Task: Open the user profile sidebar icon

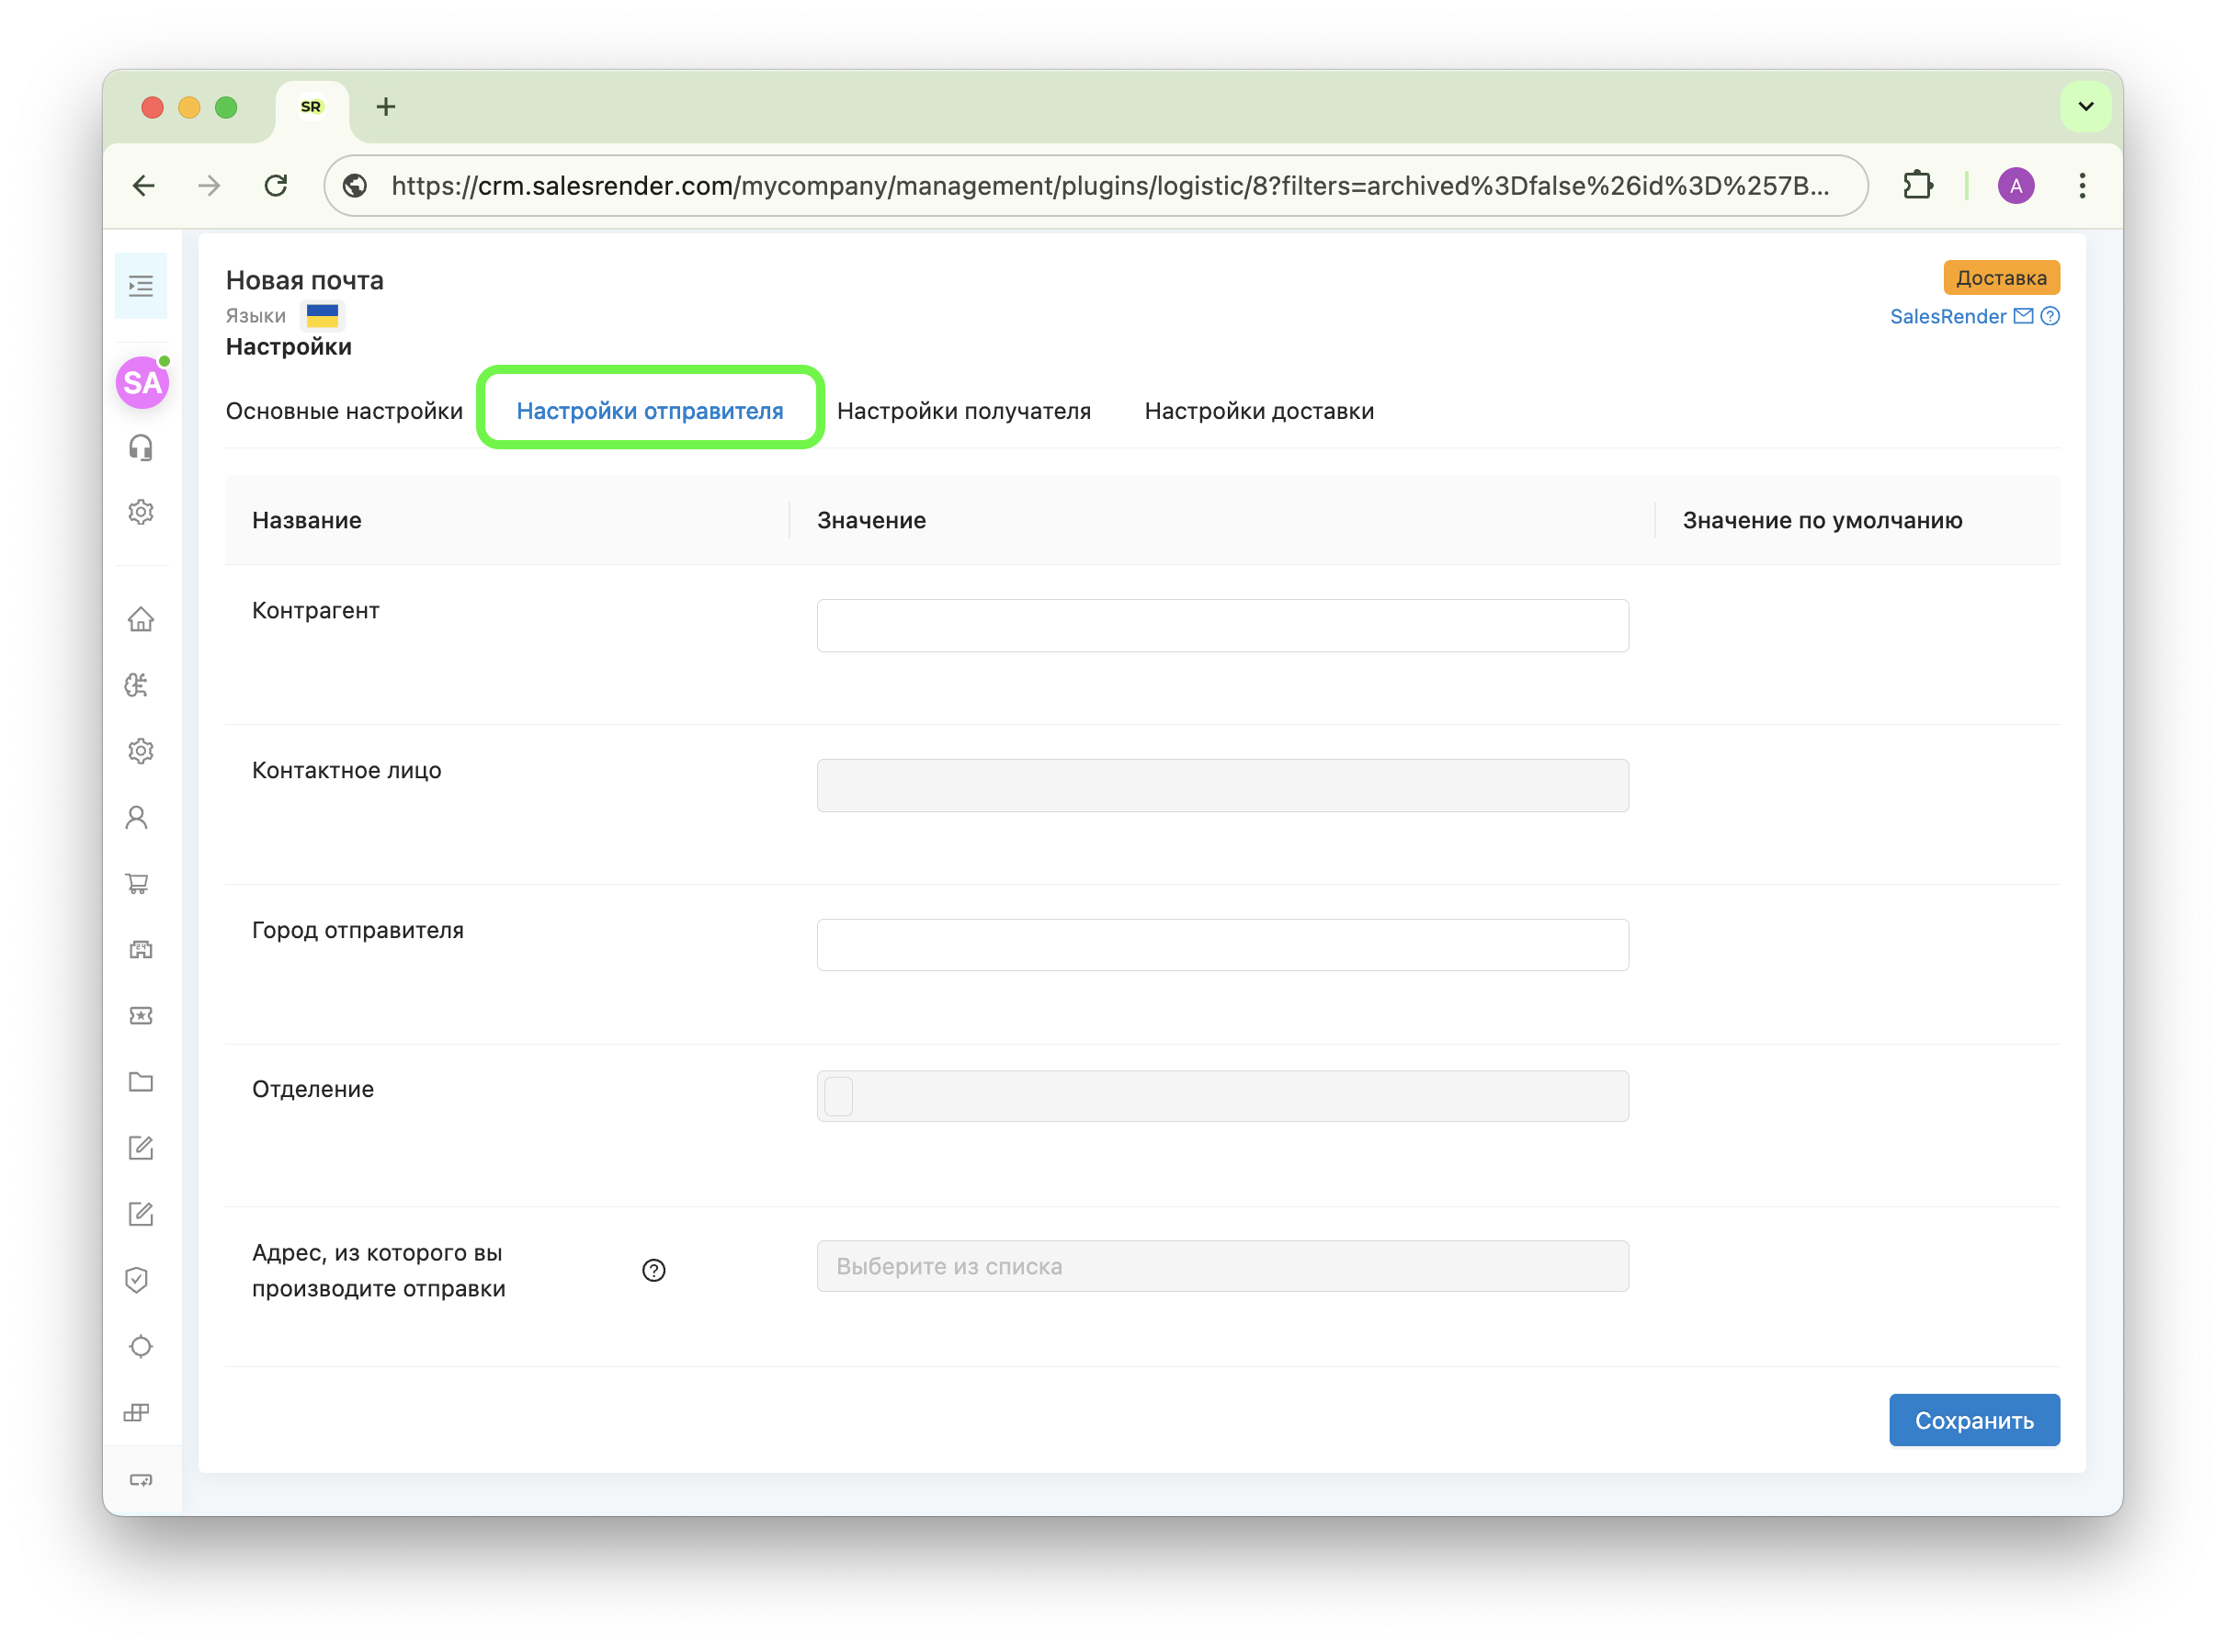Action: tap(137, 817)
